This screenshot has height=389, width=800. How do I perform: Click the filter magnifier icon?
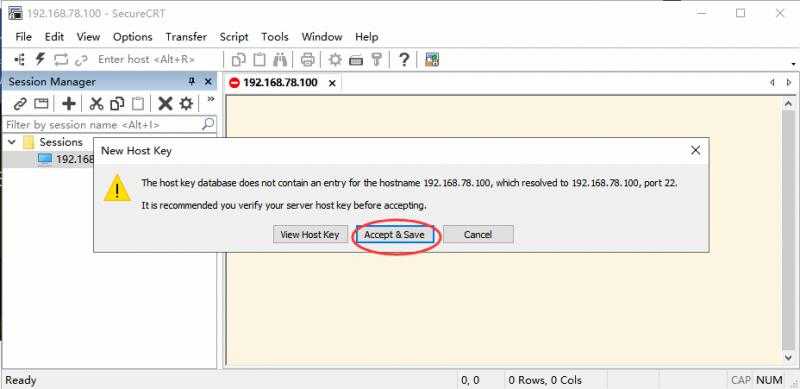(208, 124)
